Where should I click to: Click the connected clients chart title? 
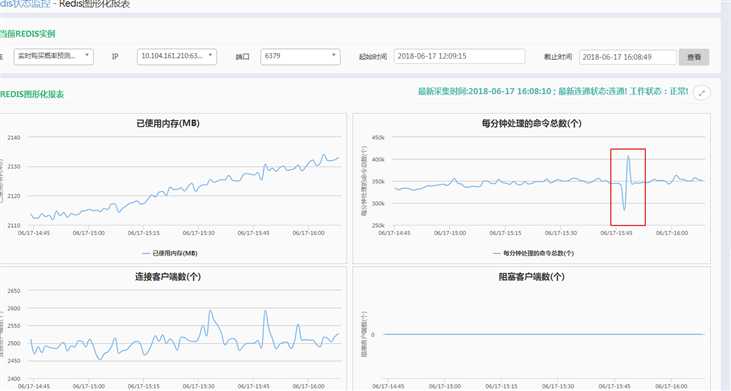tap(168, 277)
